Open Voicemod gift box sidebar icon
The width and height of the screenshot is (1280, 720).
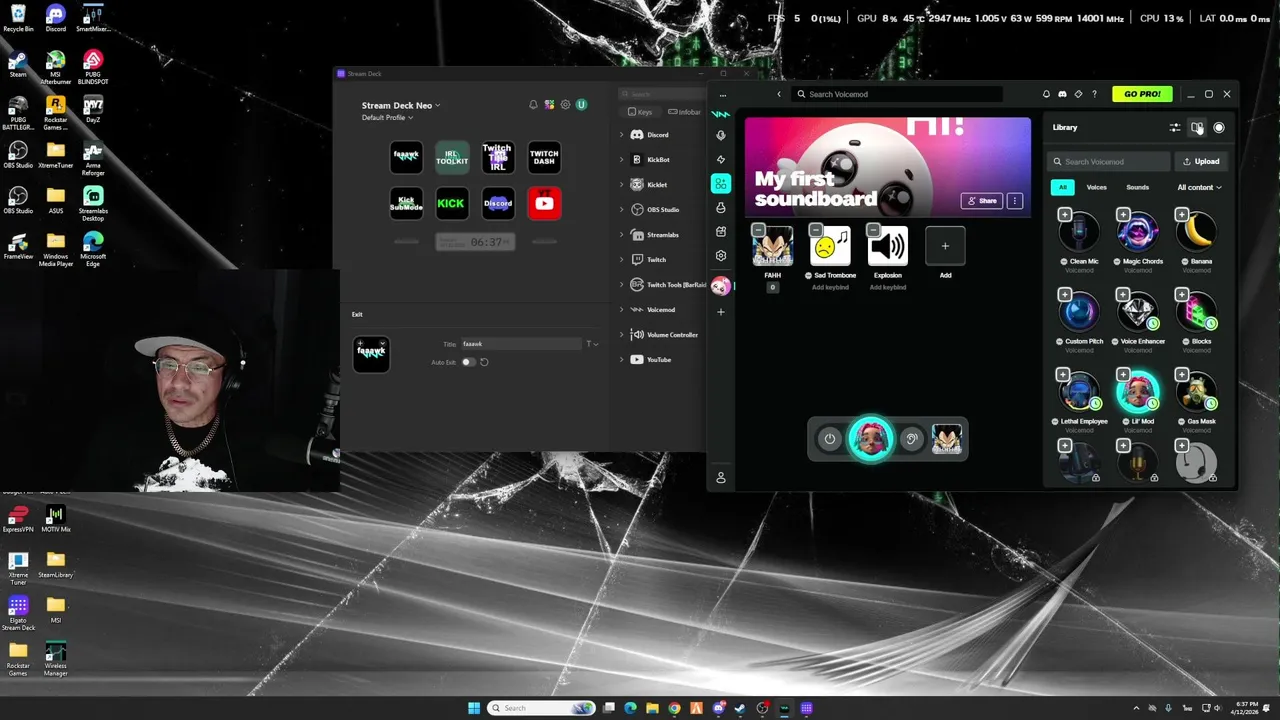[x=720, y=231]
